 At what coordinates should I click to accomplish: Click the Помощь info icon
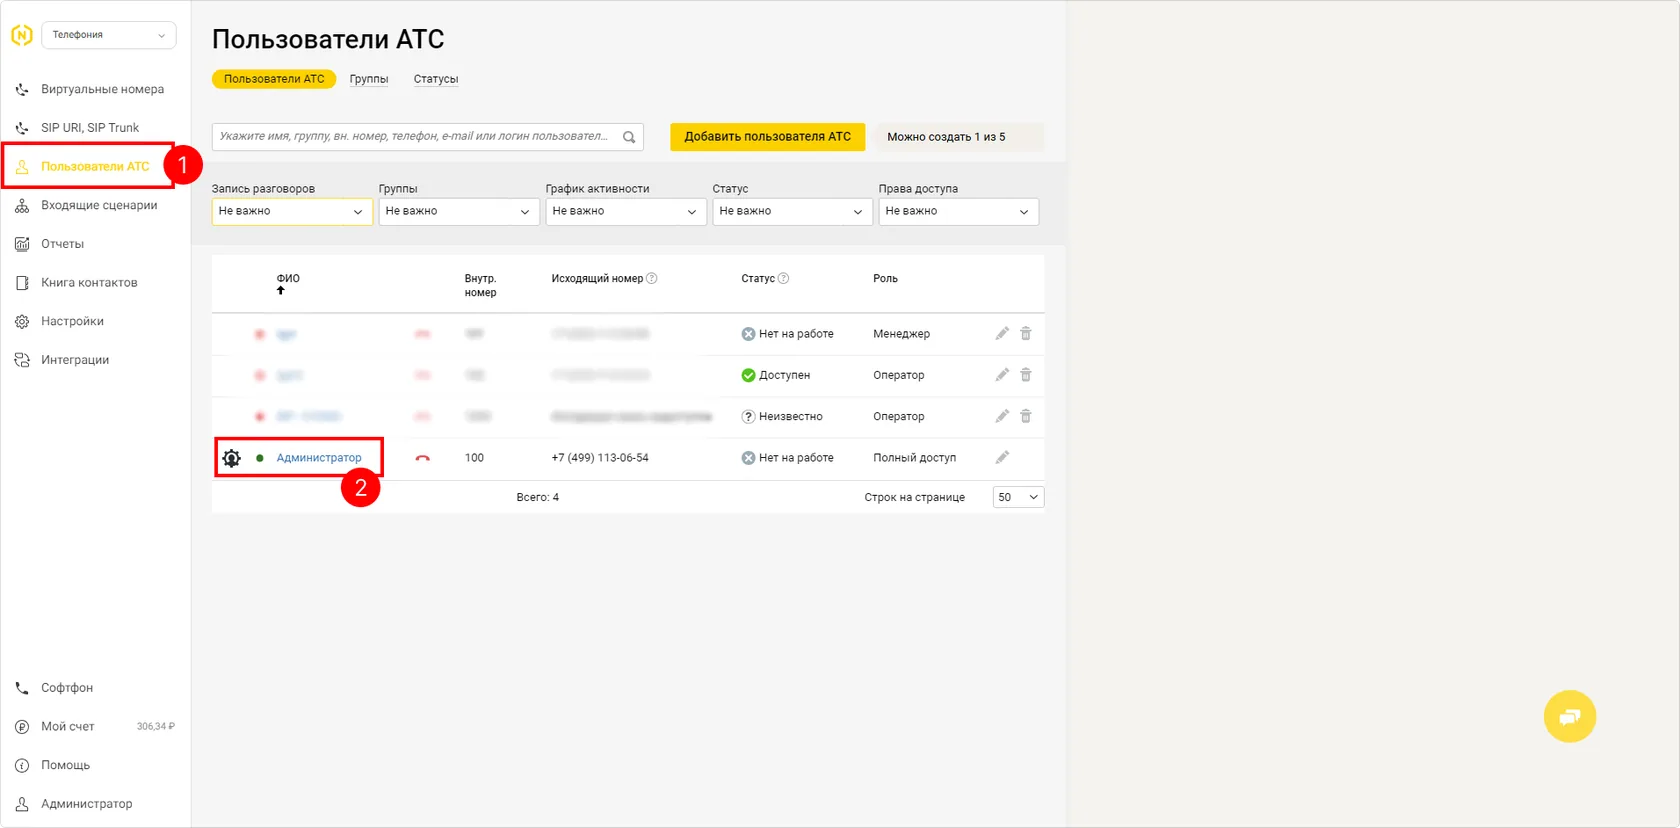click(x=22, y=765)
